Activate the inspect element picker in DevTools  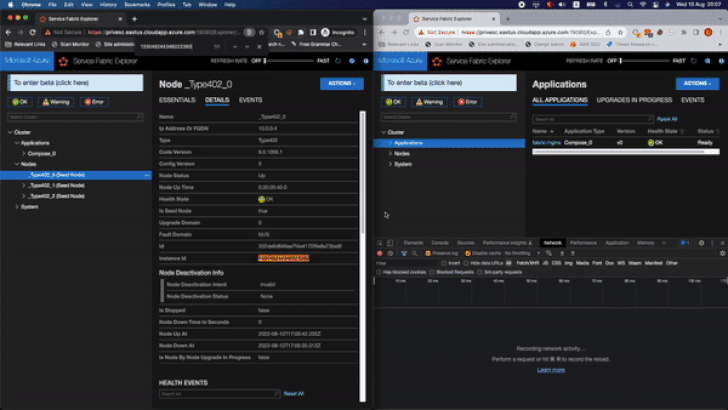tap(380, 243)
